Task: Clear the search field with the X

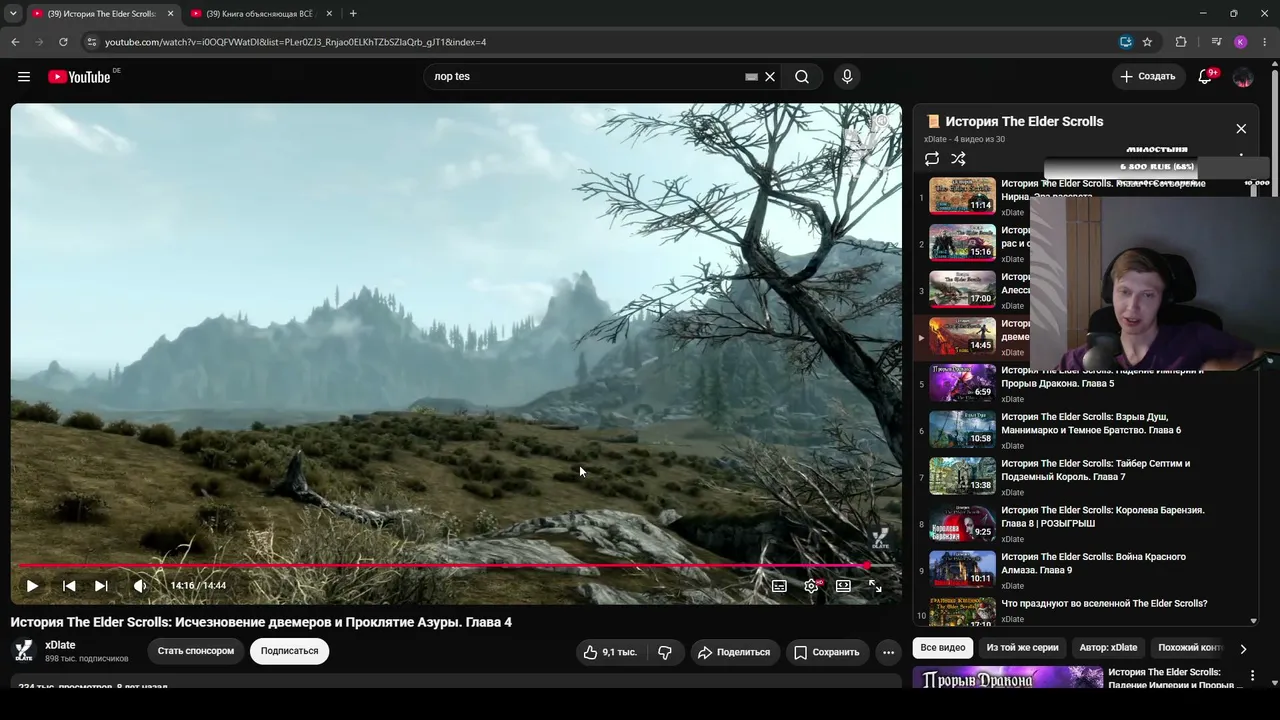Action: [x=770, y=77]
